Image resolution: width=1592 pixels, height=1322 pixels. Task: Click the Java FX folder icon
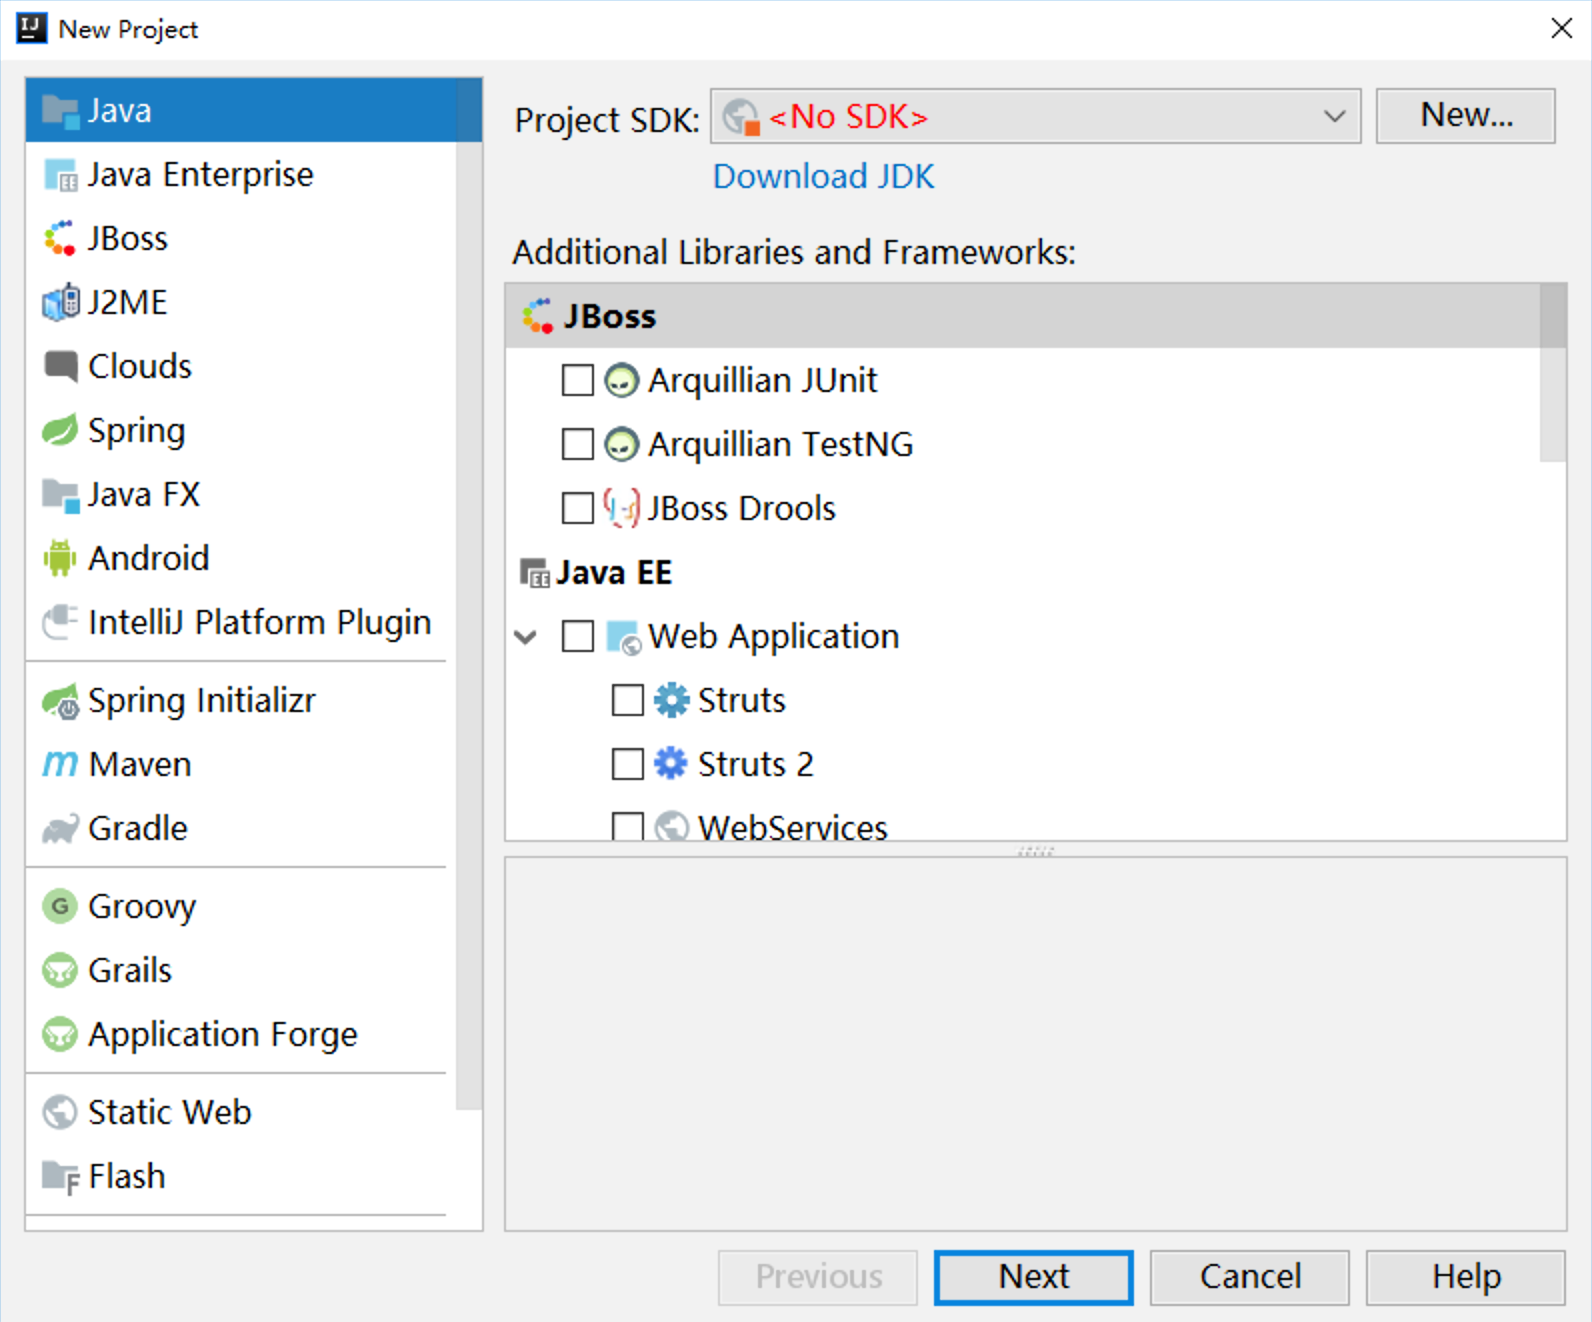pos(60,495)
